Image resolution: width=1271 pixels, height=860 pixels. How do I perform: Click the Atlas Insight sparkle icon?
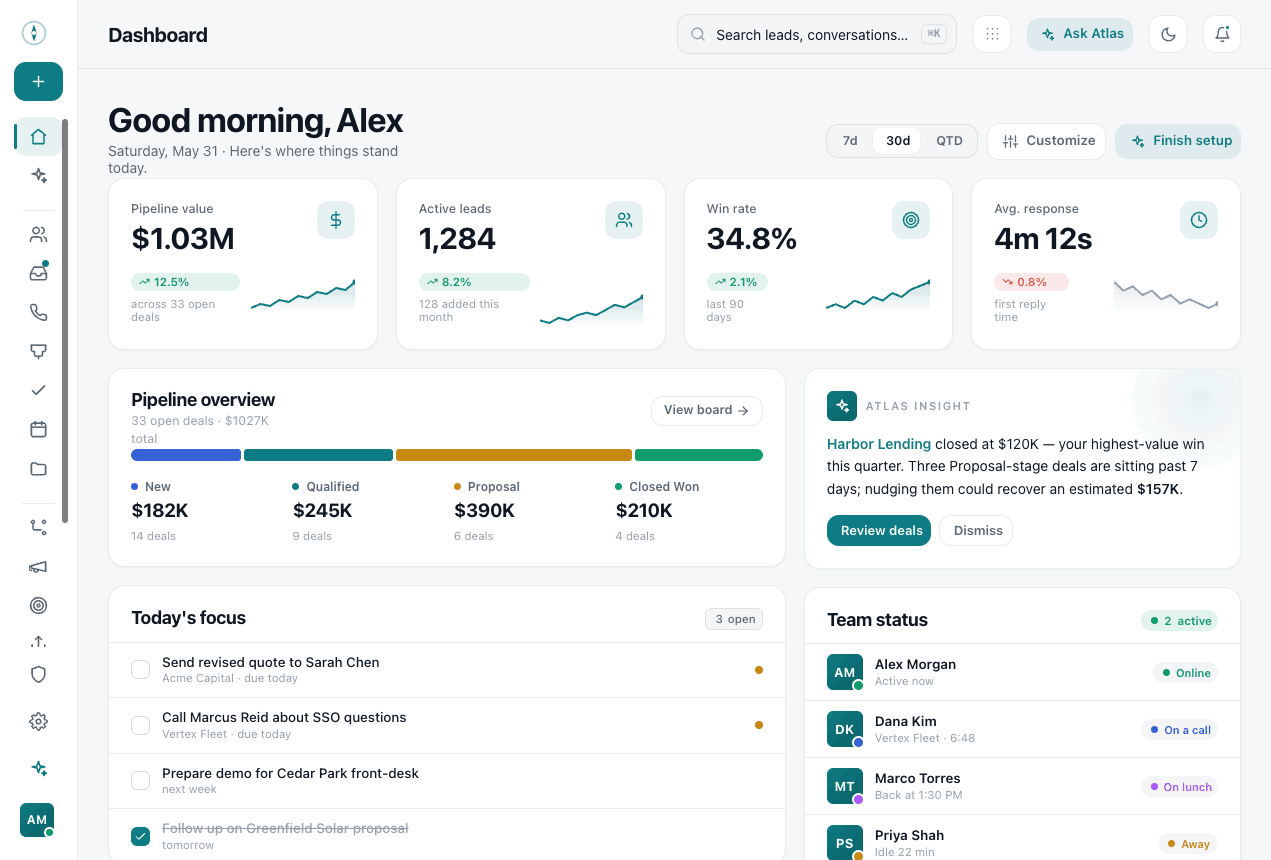coord(842,406)
